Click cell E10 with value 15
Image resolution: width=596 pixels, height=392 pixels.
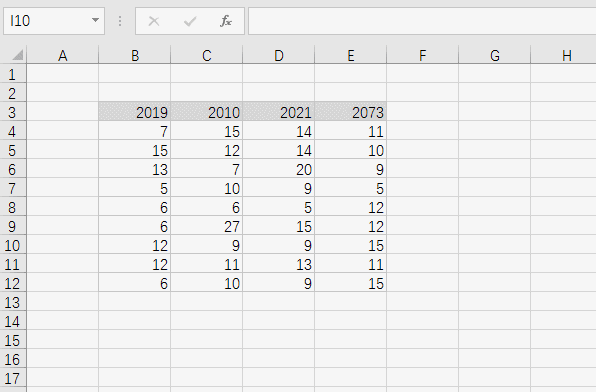[x=350, y=245]
